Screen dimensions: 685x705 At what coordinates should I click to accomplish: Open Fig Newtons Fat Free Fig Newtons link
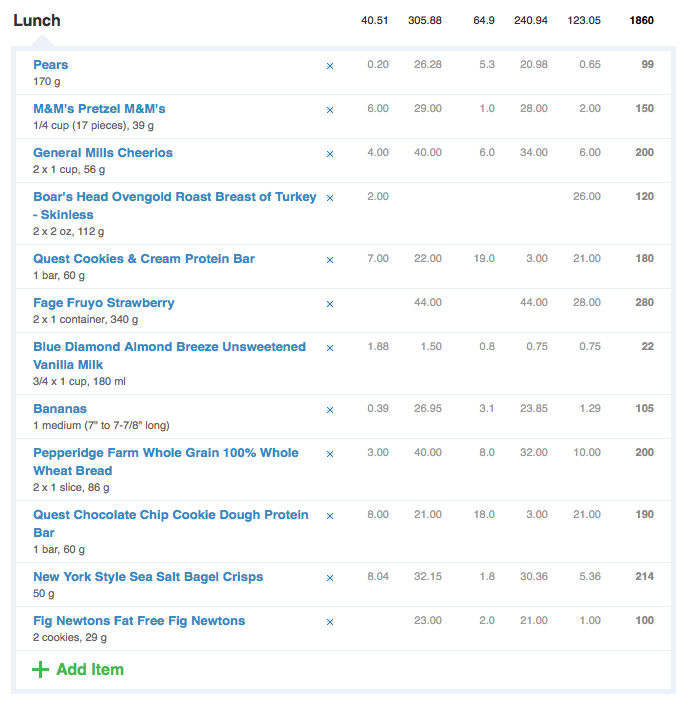pos(139,621)
